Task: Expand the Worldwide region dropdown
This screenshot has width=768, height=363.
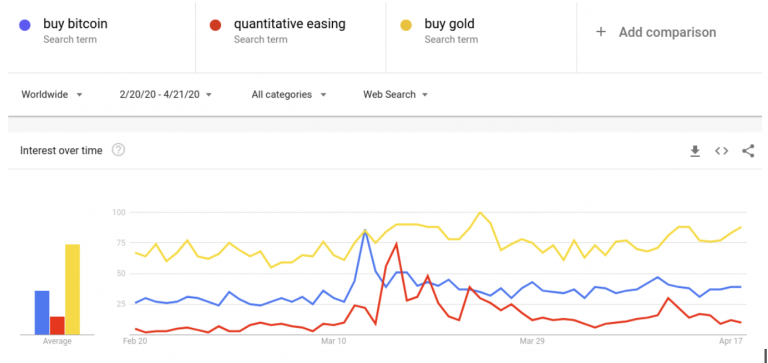Action: [x=52, y=95]
